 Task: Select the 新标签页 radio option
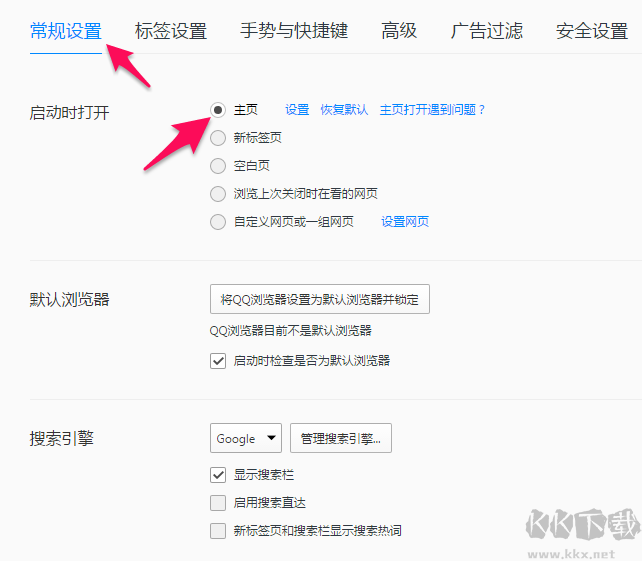click(218, 138)
